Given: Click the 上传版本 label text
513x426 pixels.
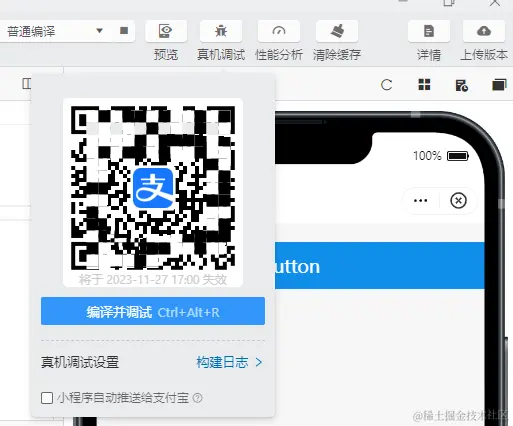Looking at the screenshot, I should coord(484,55).
